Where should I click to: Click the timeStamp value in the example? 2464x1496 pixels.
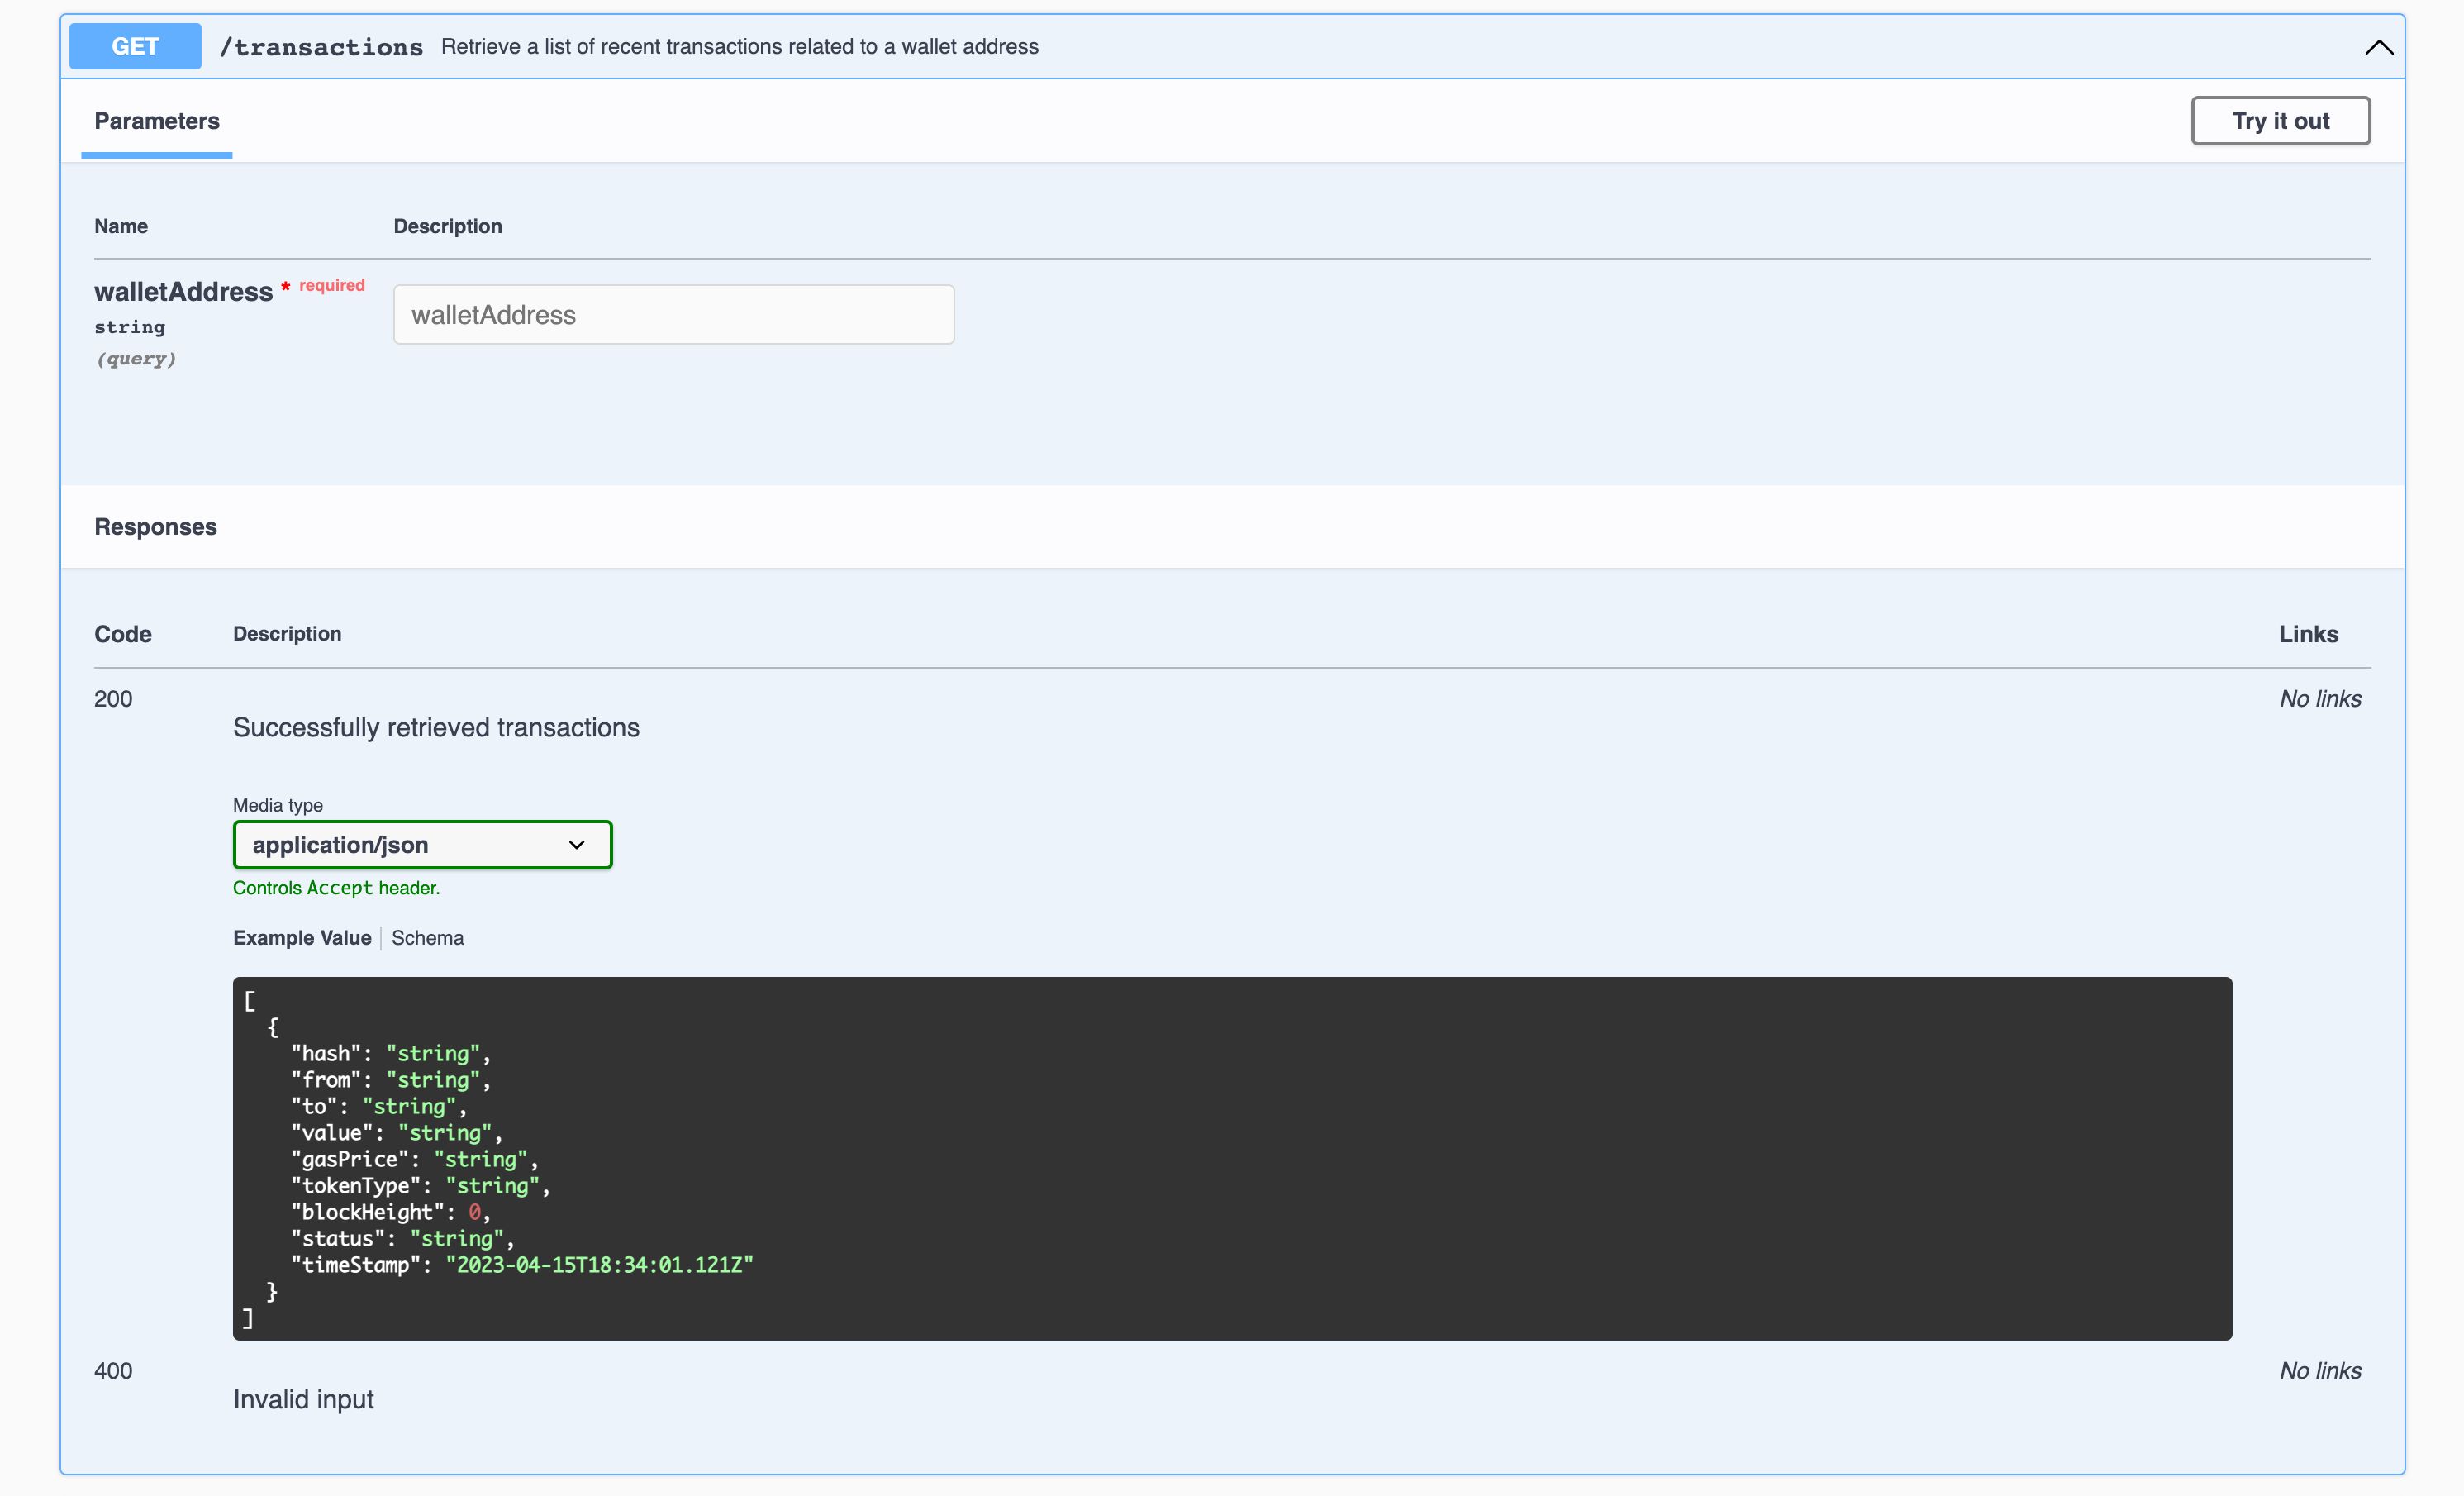[x=599, y=1265]
